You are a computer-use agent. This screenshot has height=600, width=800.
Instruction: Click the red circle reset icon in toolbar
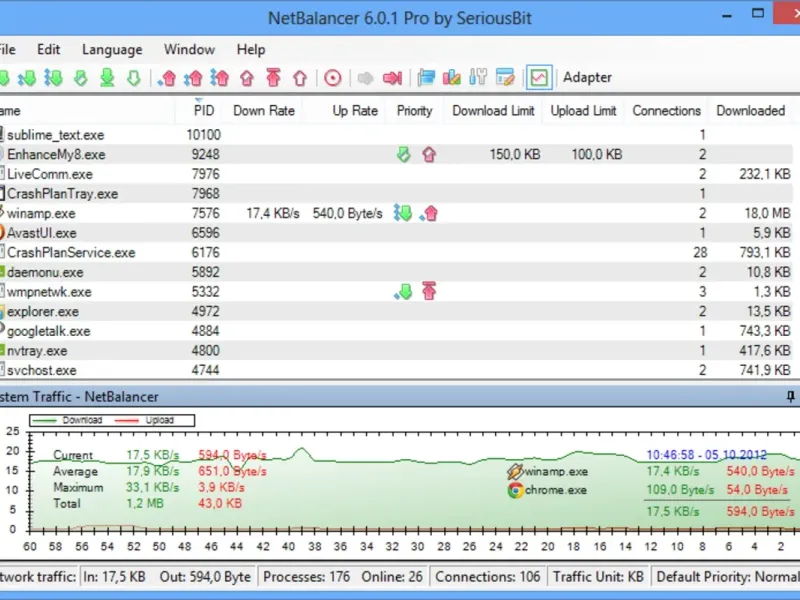[x=333, y=77]
